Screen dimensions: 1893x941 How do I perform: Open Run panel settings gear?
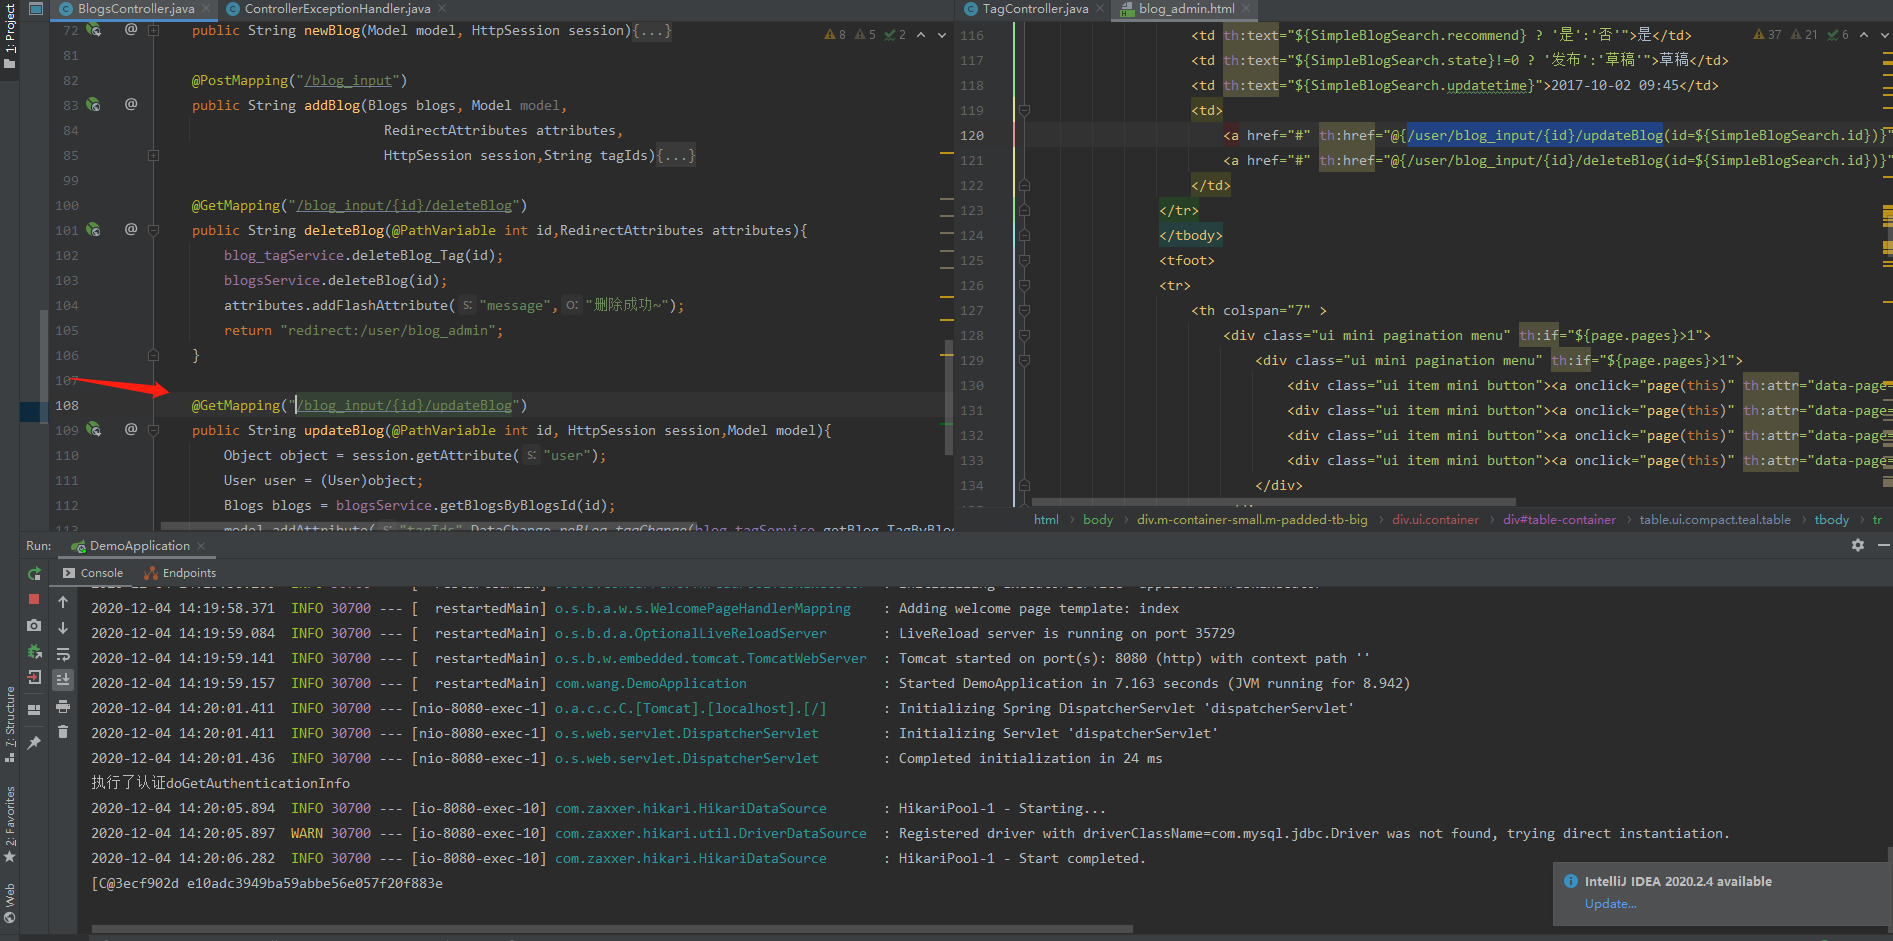pos(1858,545)
